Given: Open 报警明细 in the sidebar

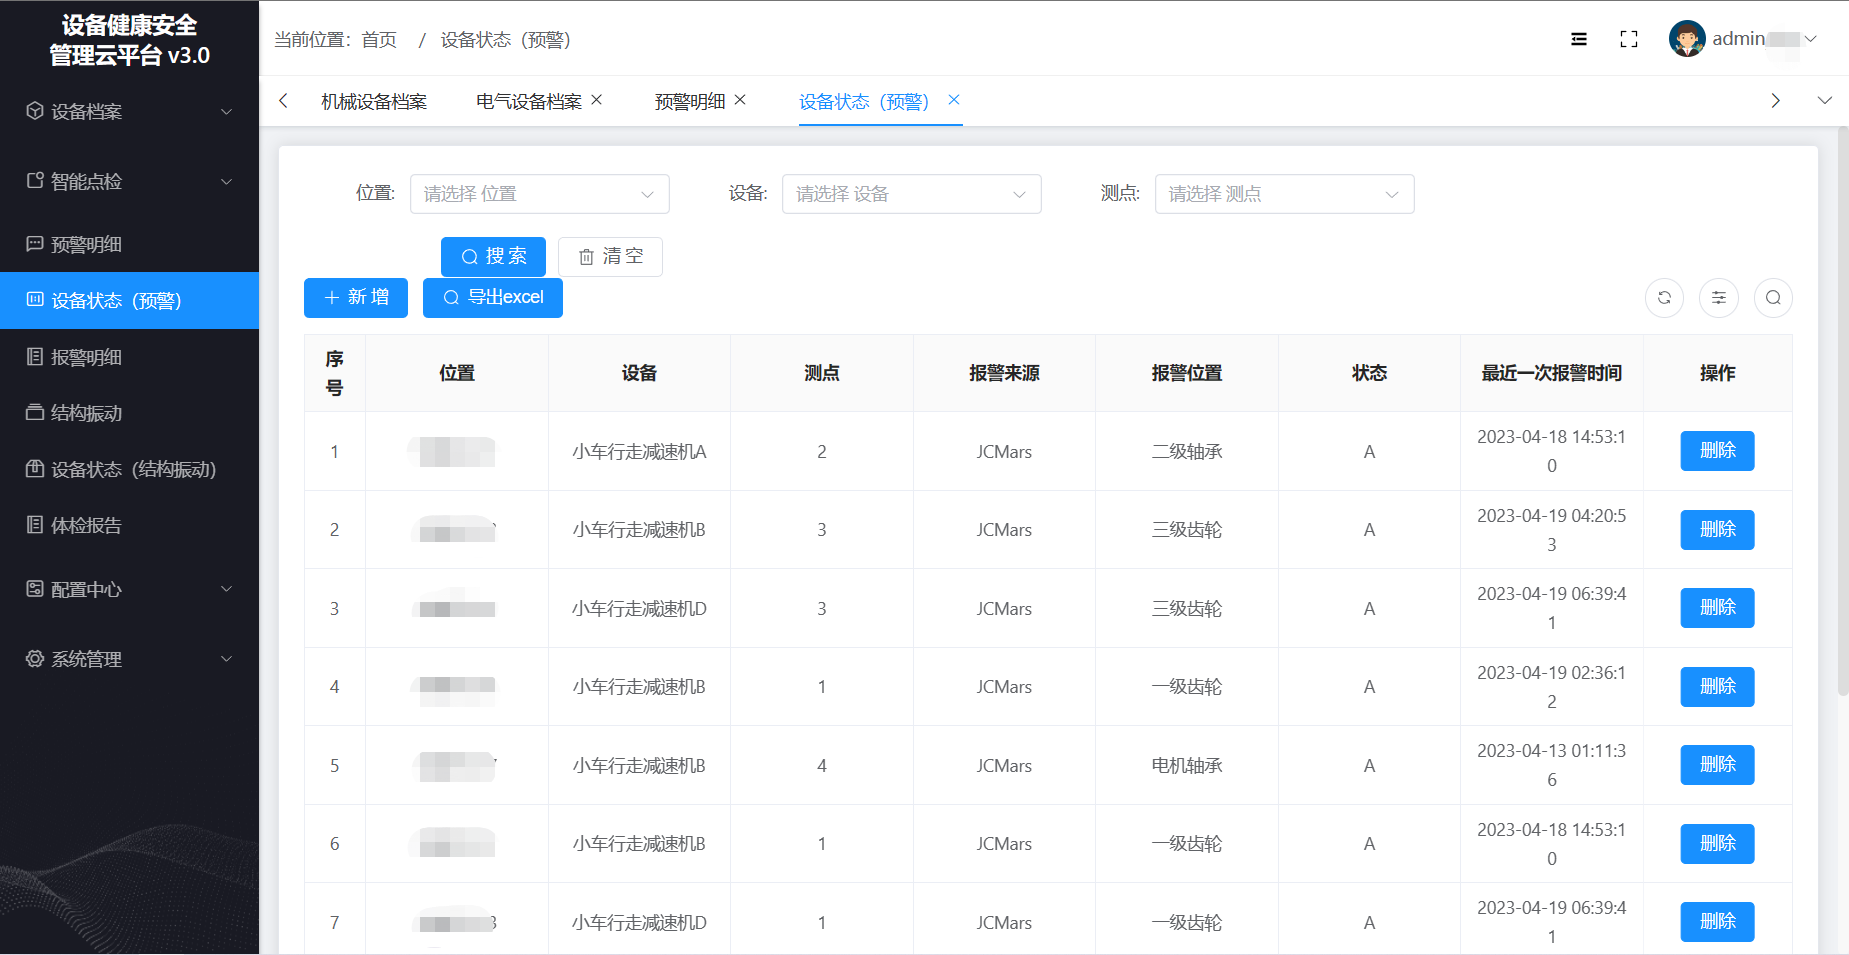Looking at the screenshot, I should click(x=87, y=357).
